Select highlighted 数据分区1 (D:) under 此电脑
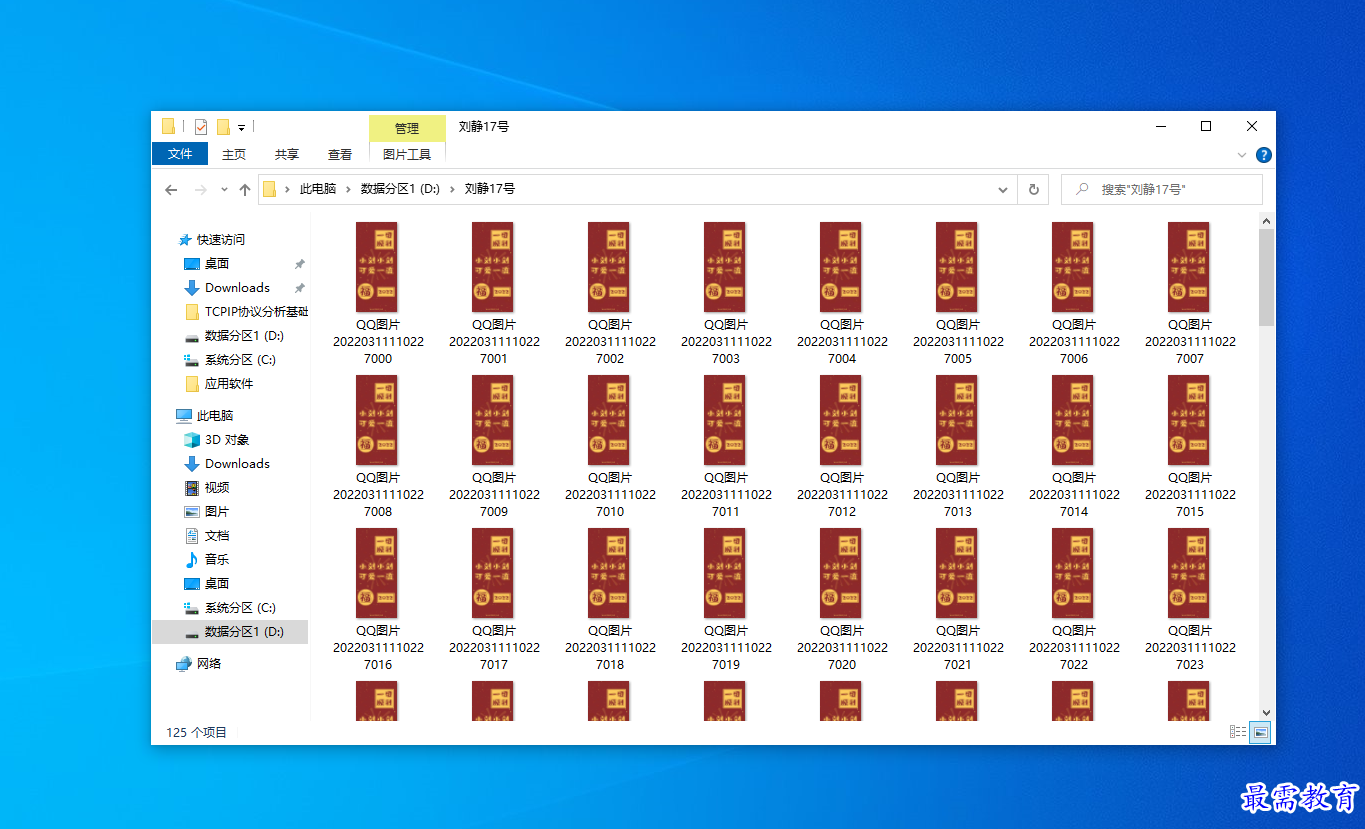This screenshot has width=1365, height=829. click(x=230, y=632)
